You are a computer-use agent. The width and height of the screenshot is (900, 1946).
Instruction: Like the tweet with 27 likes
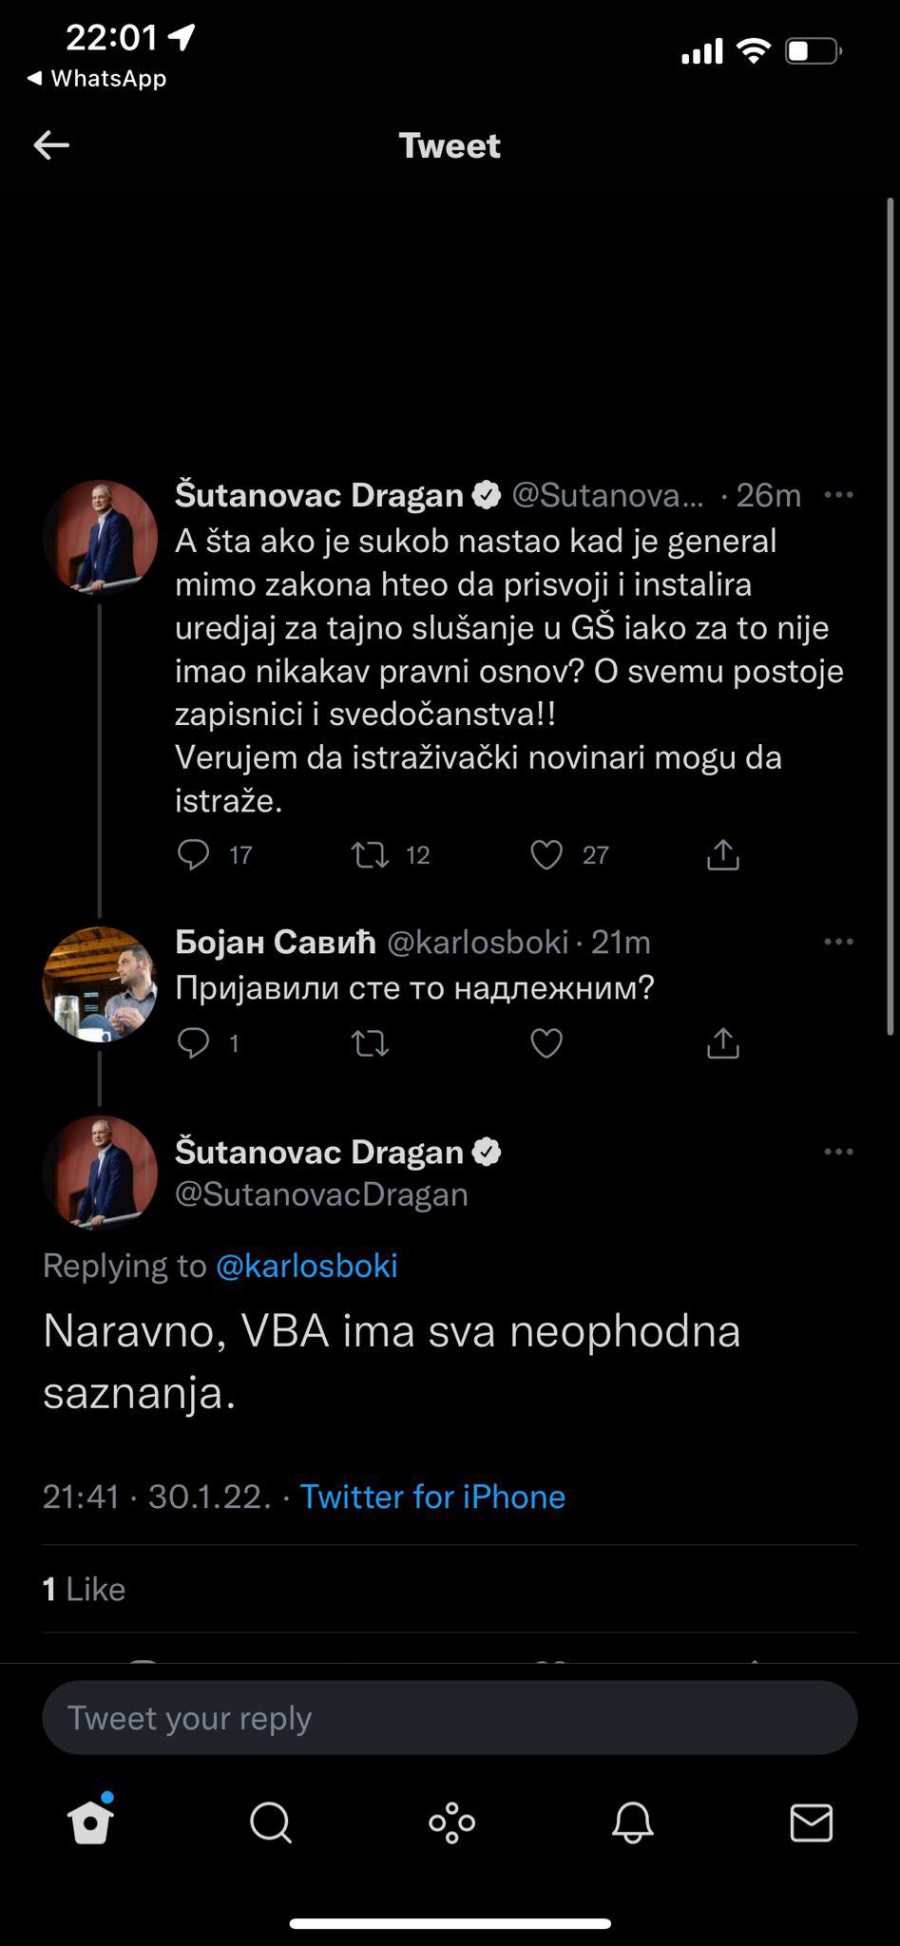click(x=546, y=854)
